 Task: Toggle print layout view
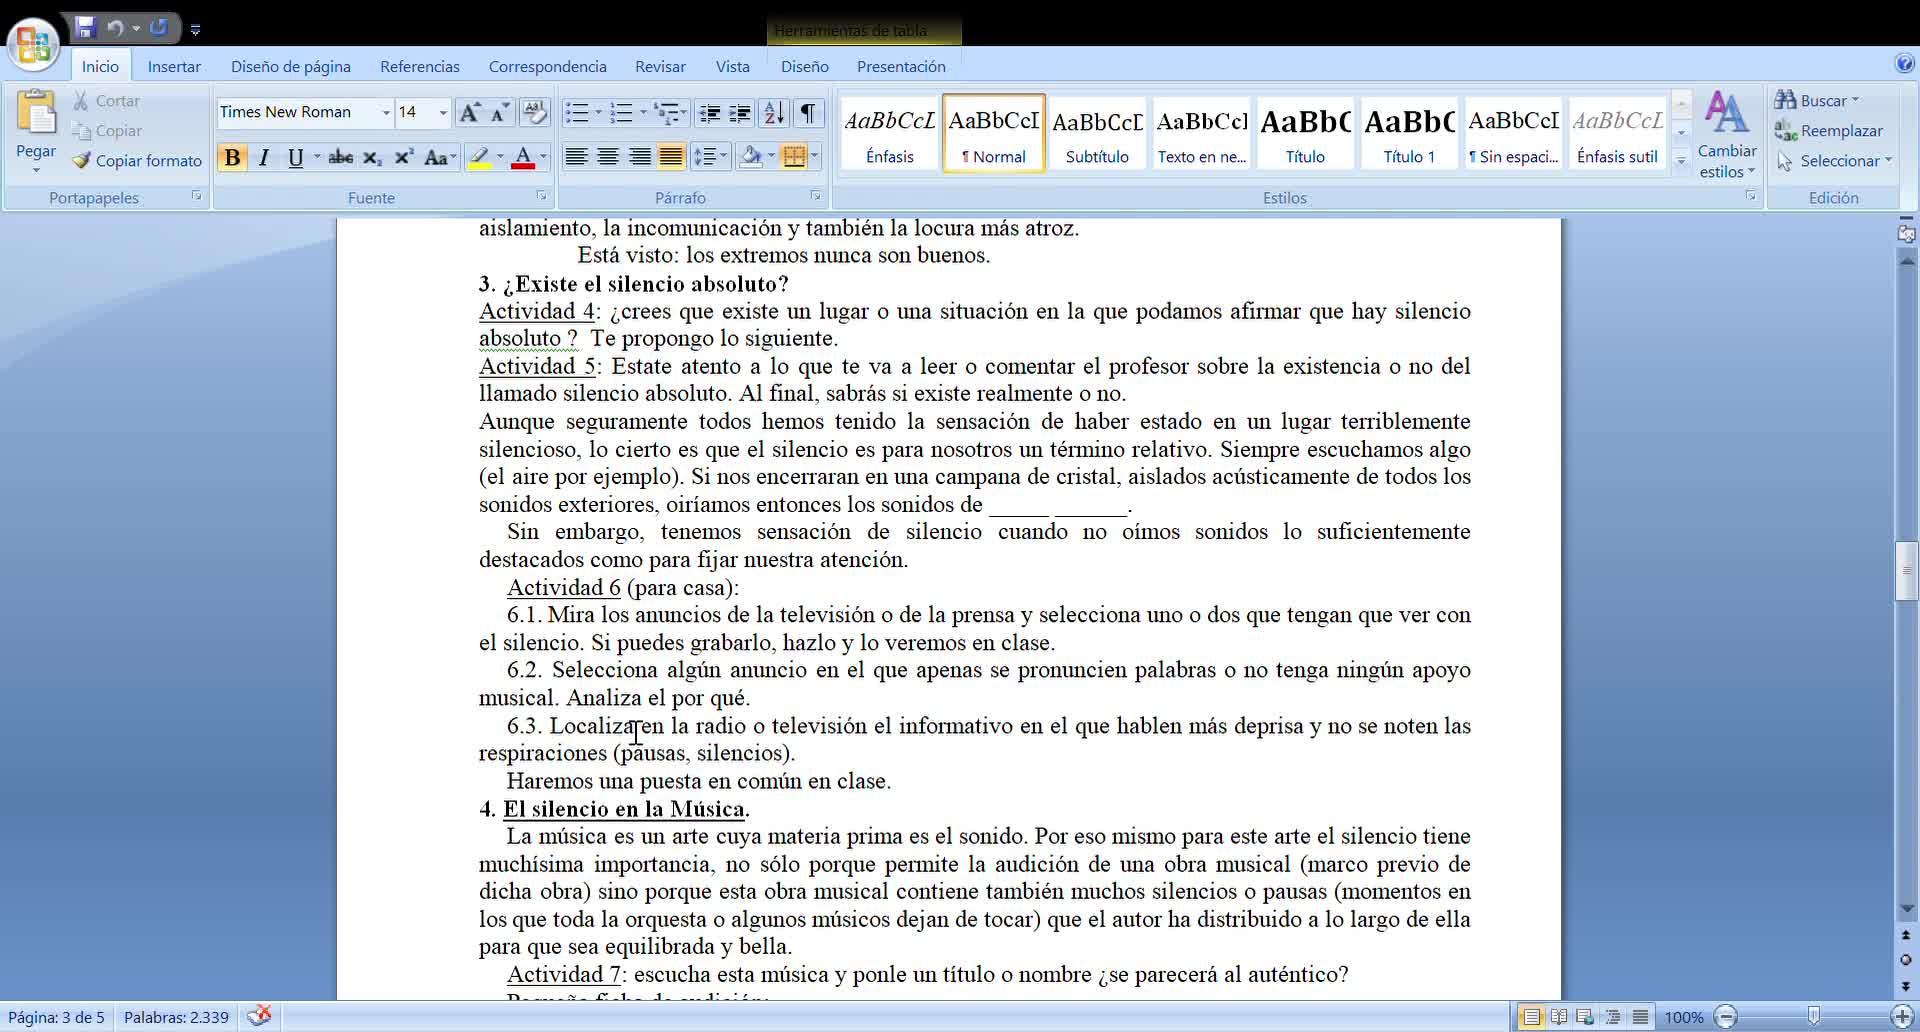pyautogui.click(x=1531, y=1017)
